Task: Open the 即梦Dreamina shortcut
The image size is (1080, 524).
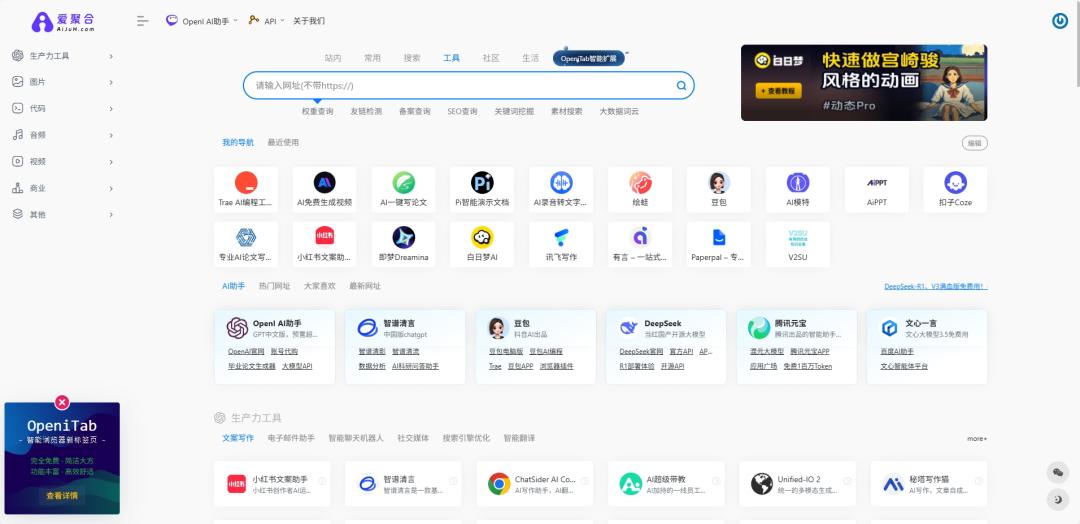Action: click(404, 244)
